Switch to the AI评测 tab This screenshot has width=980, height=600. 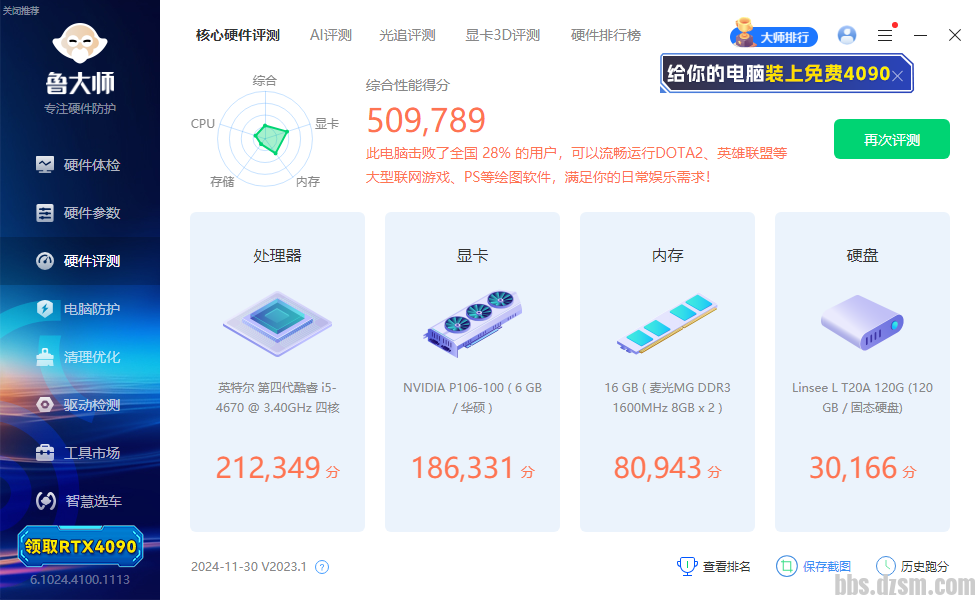(x=330, y=35)
